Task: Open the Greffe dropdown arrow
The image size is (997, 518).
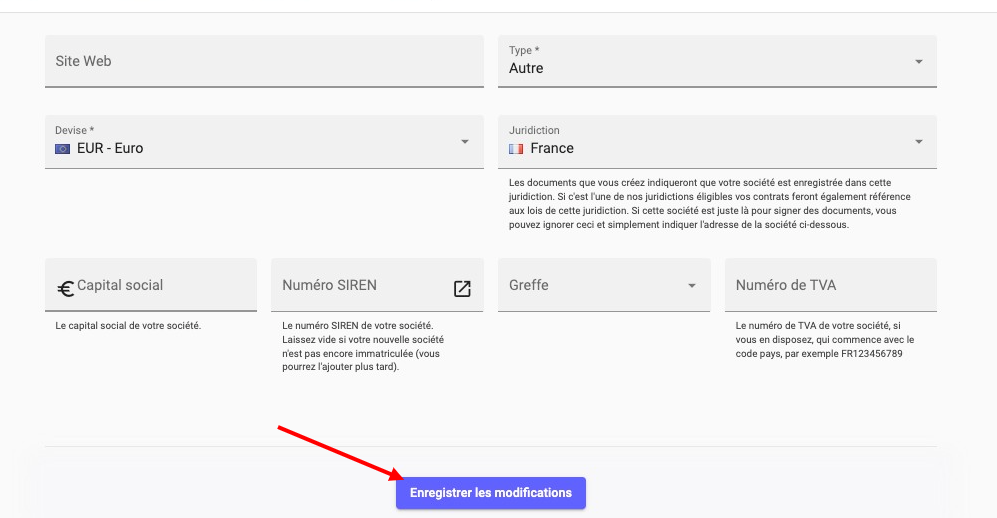Action: 691,286
